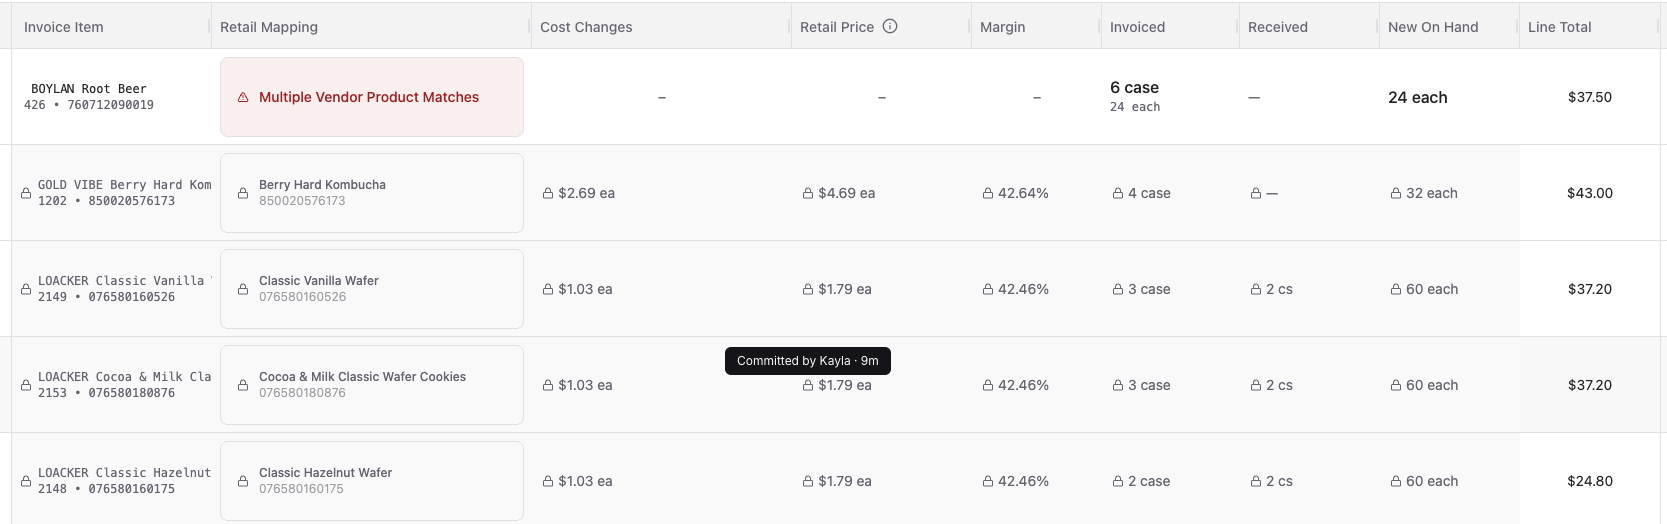Click lock icon next to 42.64% margin
The image size is (1667, 524).
pyautogui.click(x=988, y=193)
